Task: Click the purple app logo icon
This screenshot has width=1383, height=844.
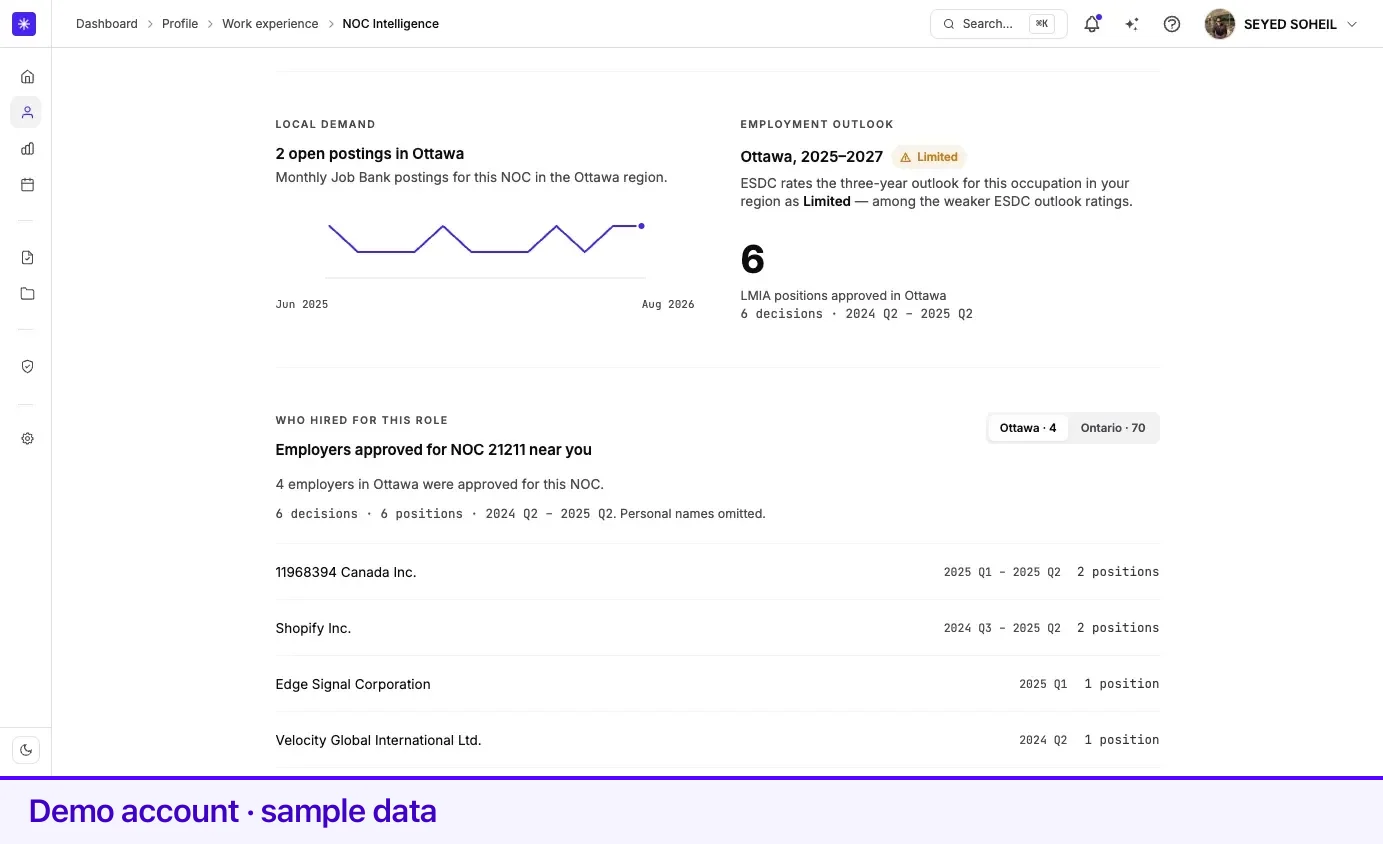Action: pyautogui.click(x=24, y=24)
